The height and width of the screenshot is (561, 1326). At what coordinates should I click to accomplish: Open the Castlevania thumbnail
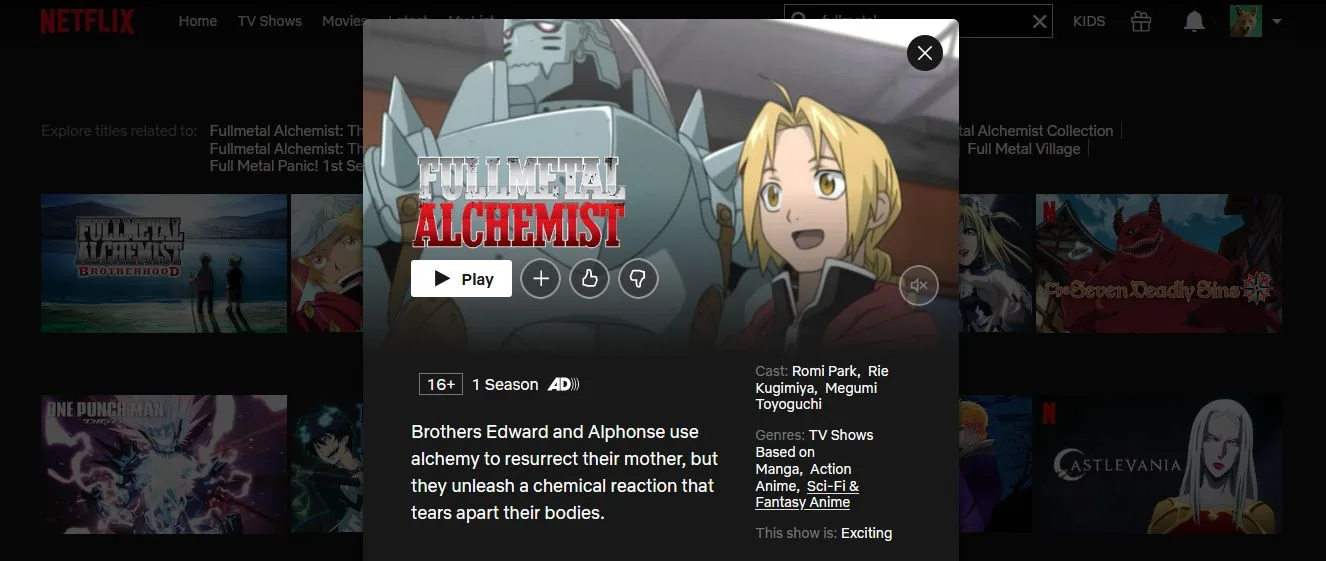click(1159, 465)
